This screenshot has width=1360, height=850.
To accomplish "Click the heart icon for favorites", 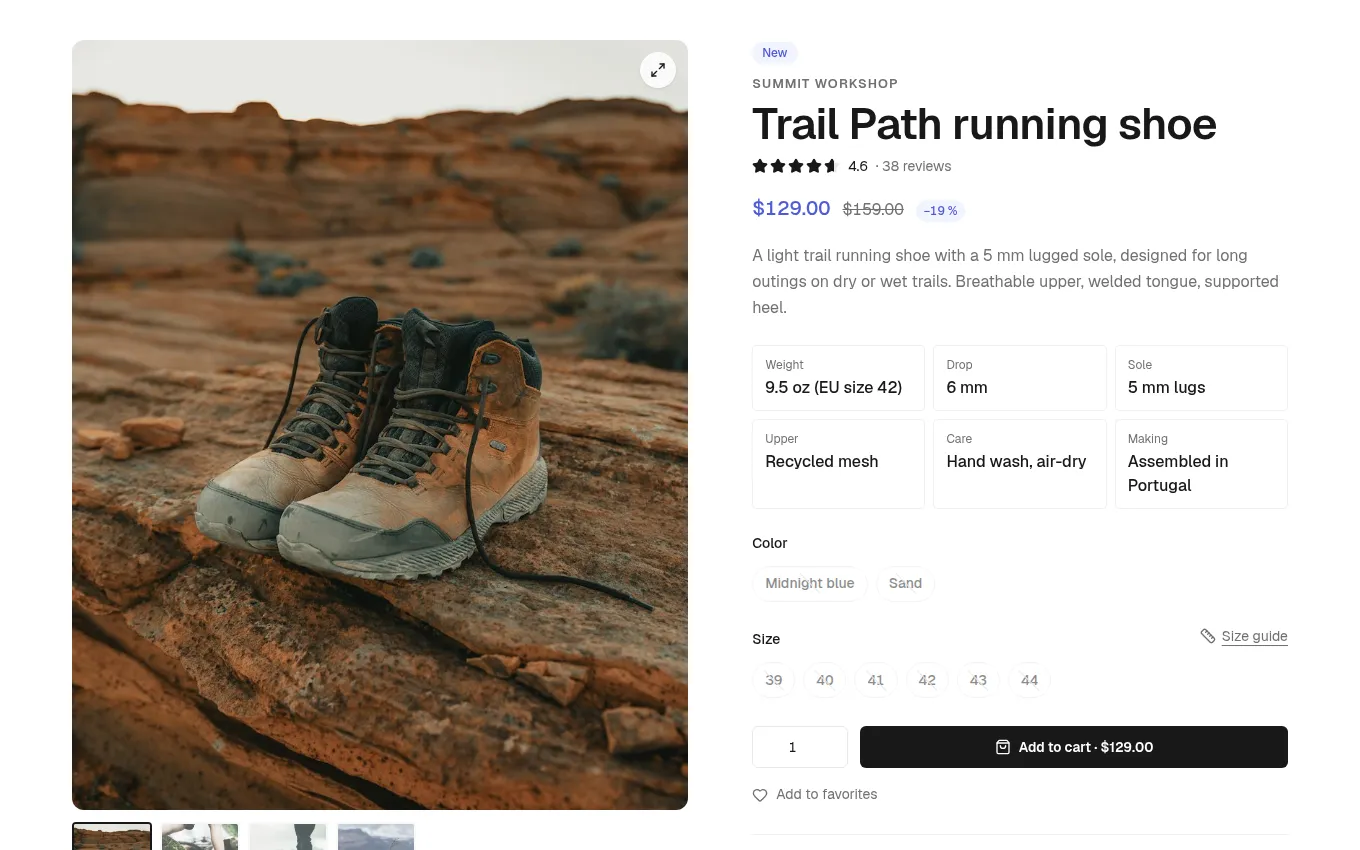I will pos(760,795).
